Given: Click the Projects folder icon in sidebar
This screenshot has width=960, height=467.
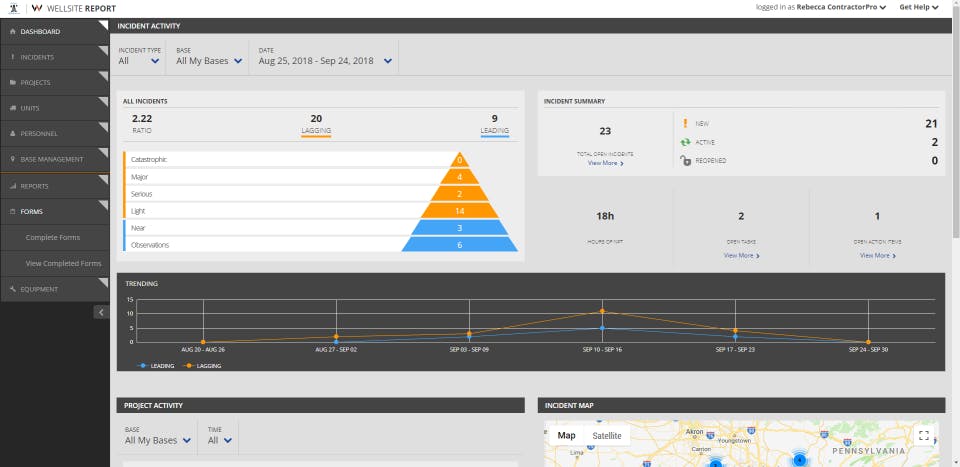Looking at the screenshot, I should [13, 83].
